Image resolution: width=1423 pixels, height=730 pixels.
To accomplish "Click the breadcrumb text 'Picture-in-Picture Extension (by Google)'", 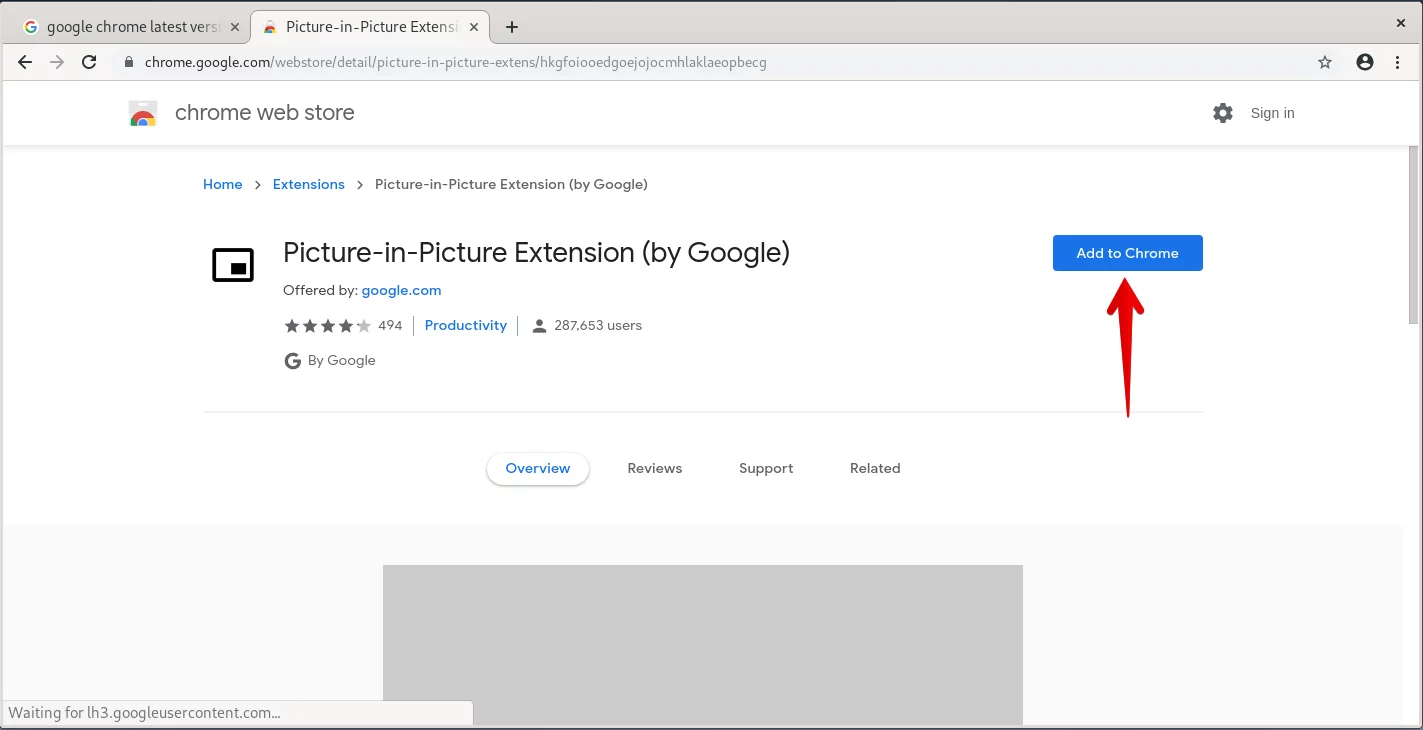I will coord(511,184).
